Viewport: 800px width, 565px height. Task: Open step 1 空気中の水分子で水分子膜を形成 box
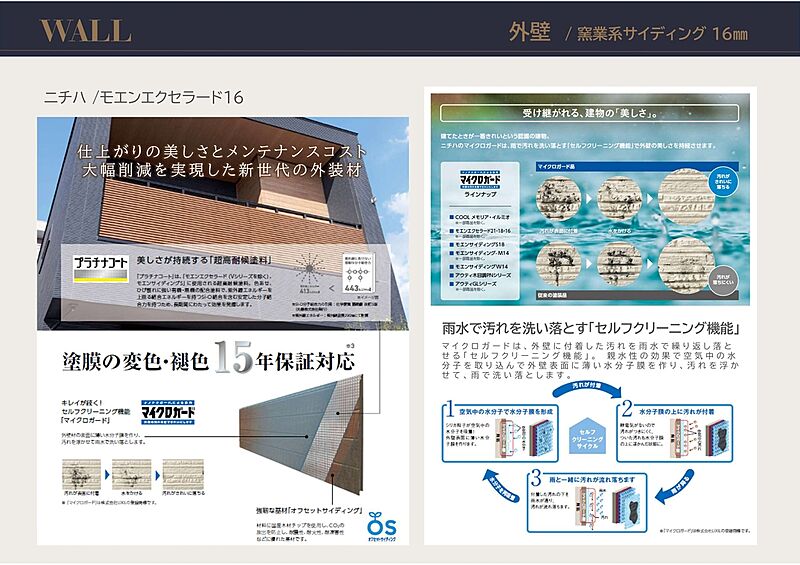[x=500, y=432]
